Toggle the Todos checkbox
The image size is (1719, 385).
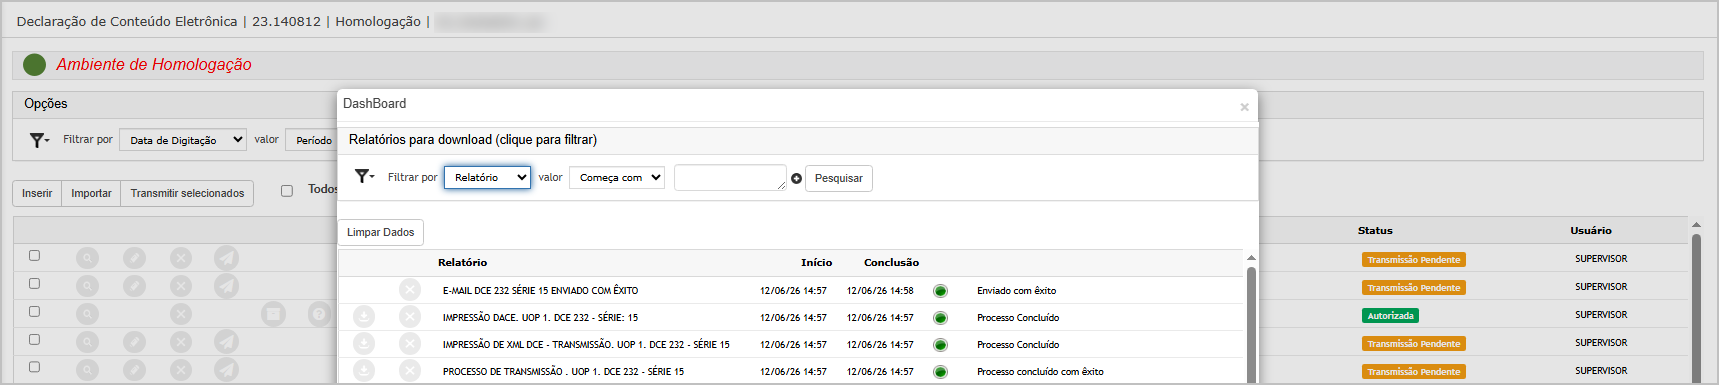coord(287,191)
